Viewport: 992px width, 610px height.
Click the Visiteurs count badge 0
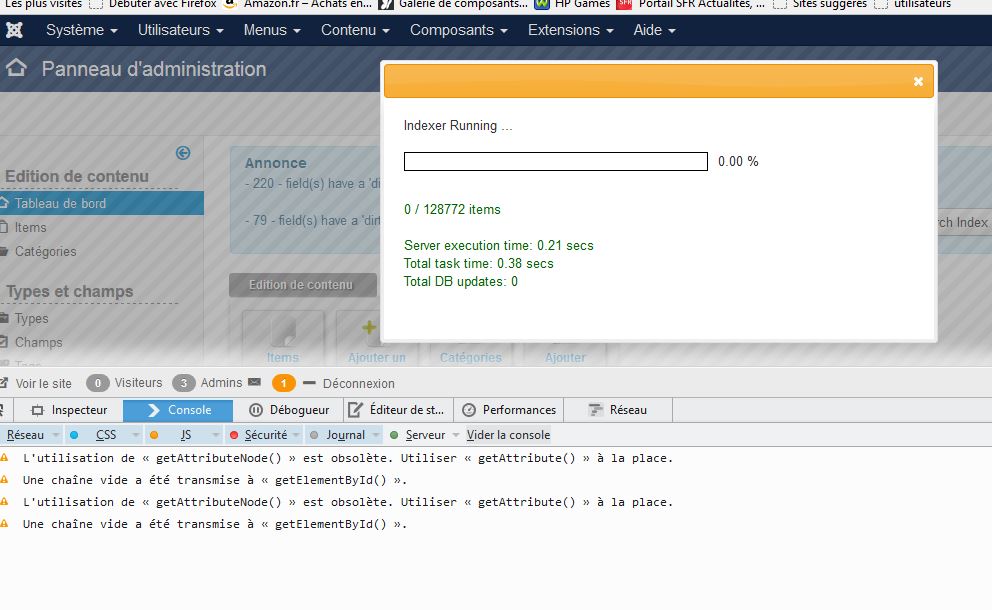click(97, 383)
